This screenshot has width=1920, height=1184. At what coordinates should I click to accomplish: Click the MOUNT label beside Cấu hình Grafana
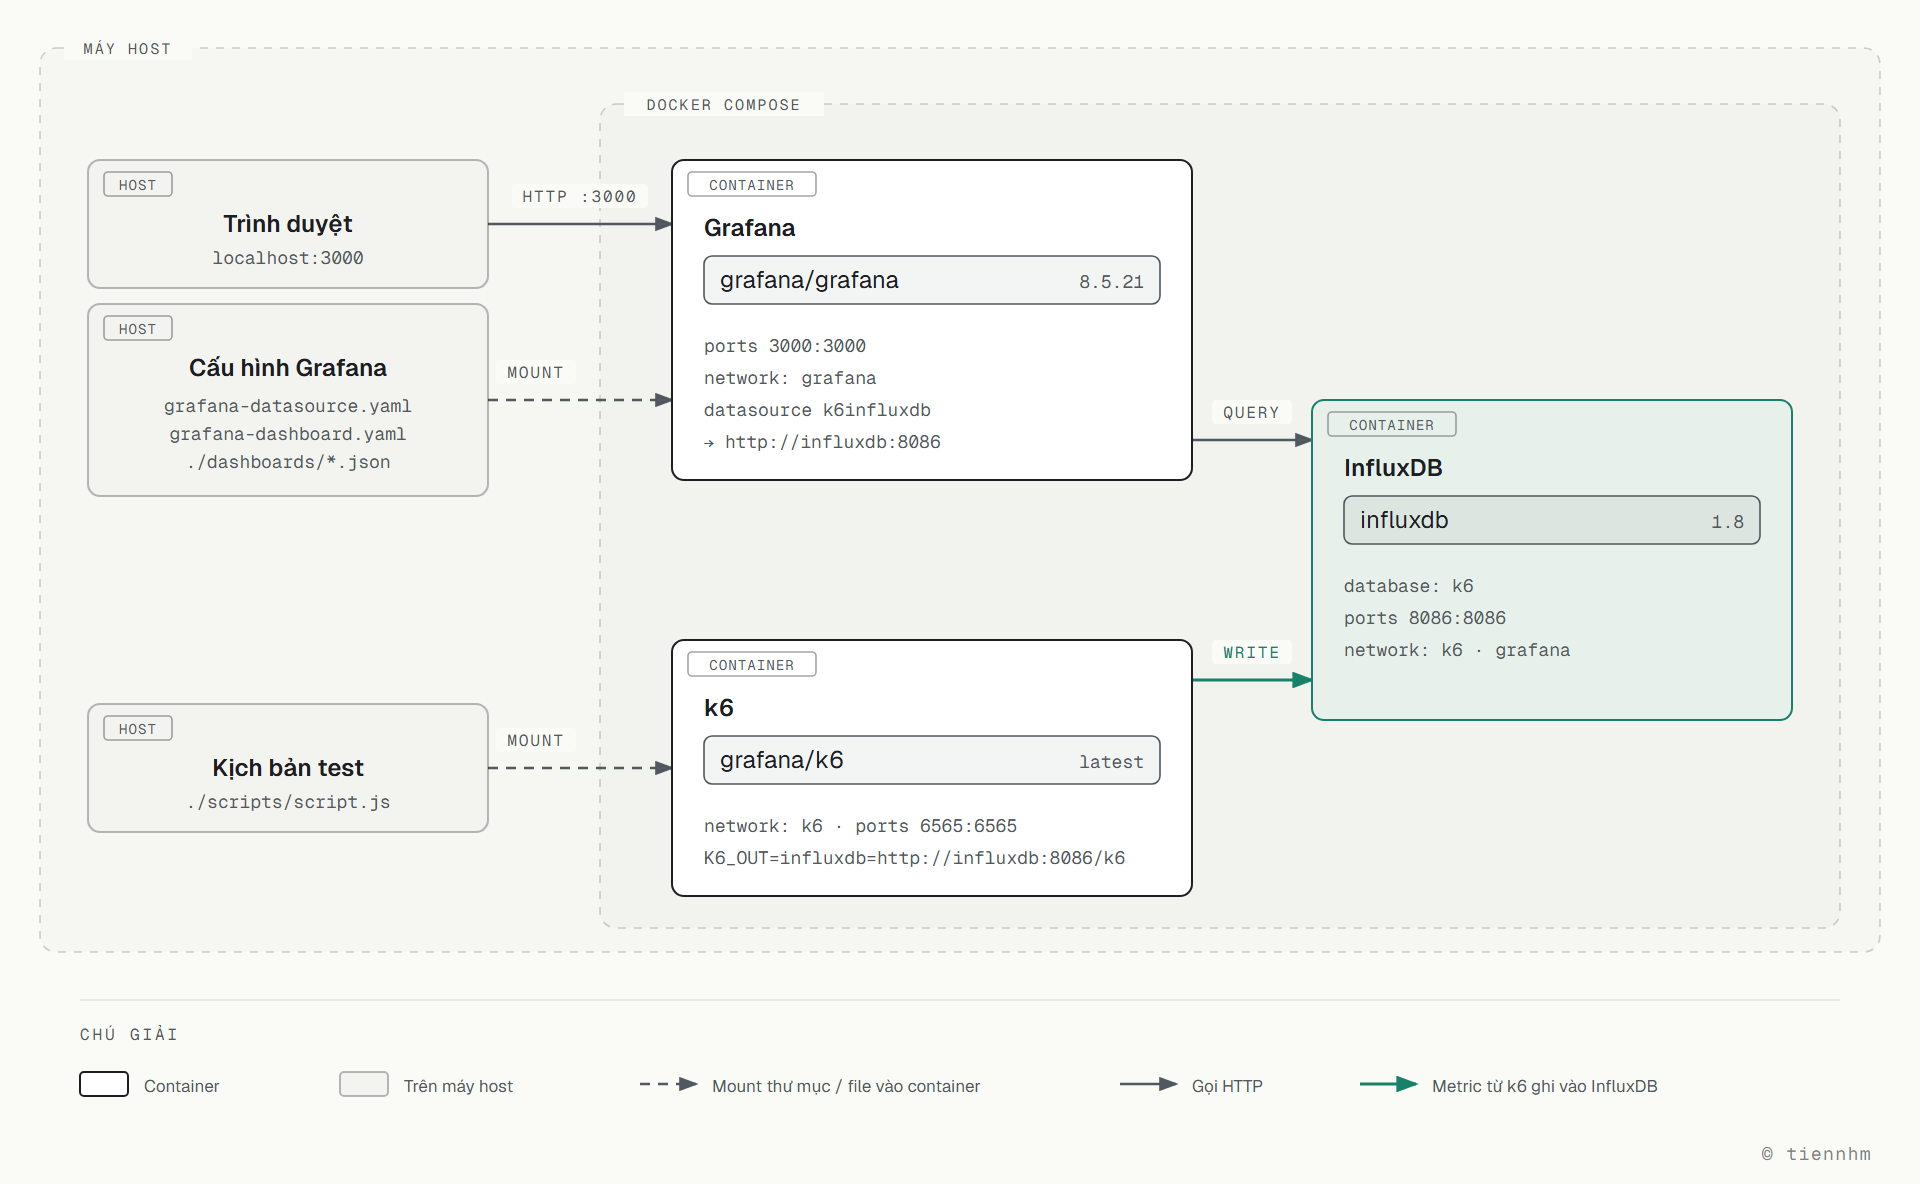[x=535, y=373]
